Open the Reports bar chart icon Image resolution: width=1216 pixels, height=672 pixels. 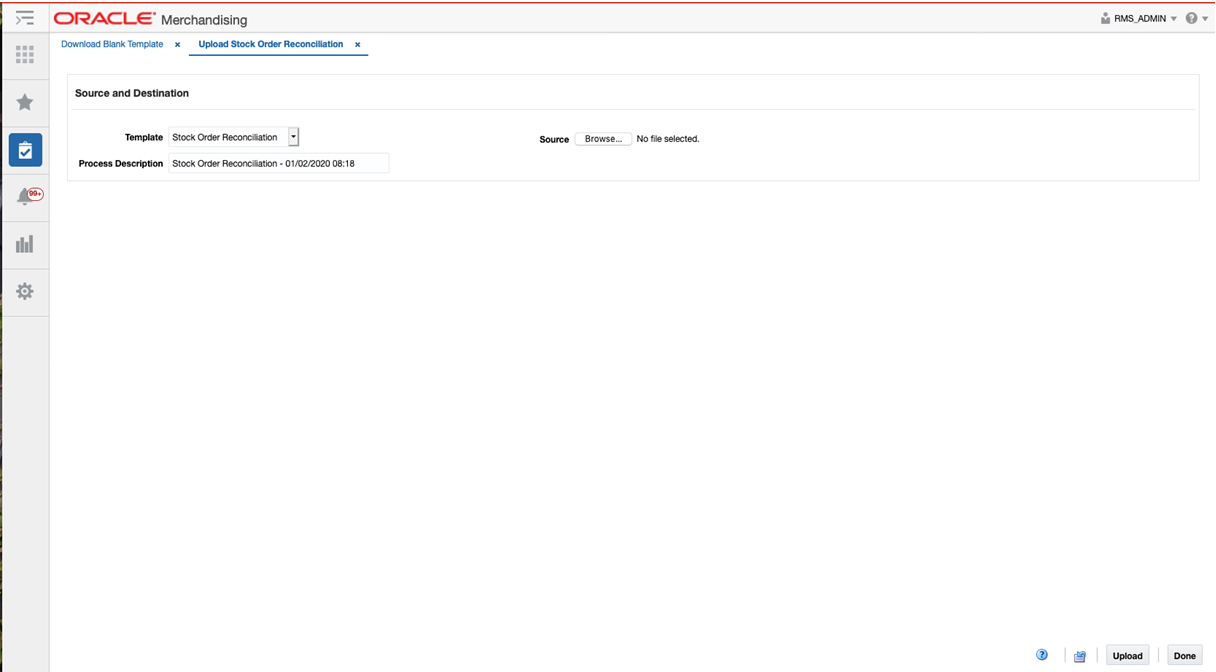25,243
